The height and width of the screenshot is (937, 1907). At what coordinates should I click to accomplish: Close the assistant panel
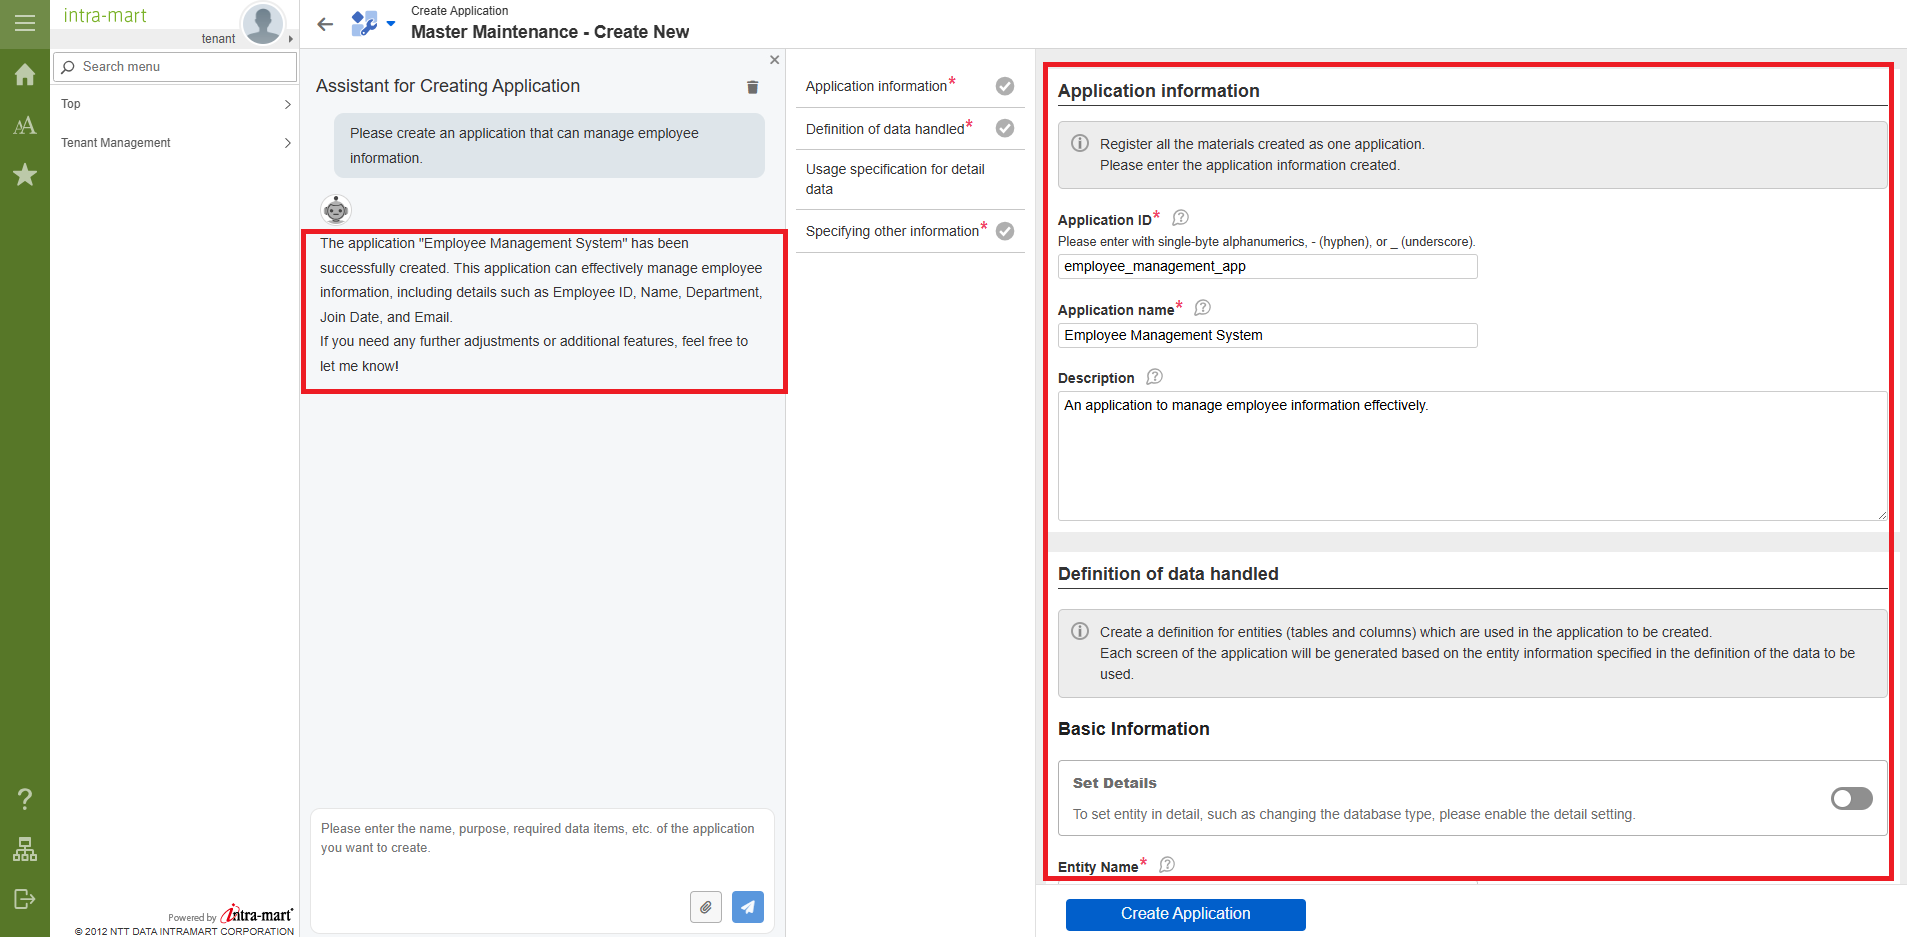[x=774, y=60]
